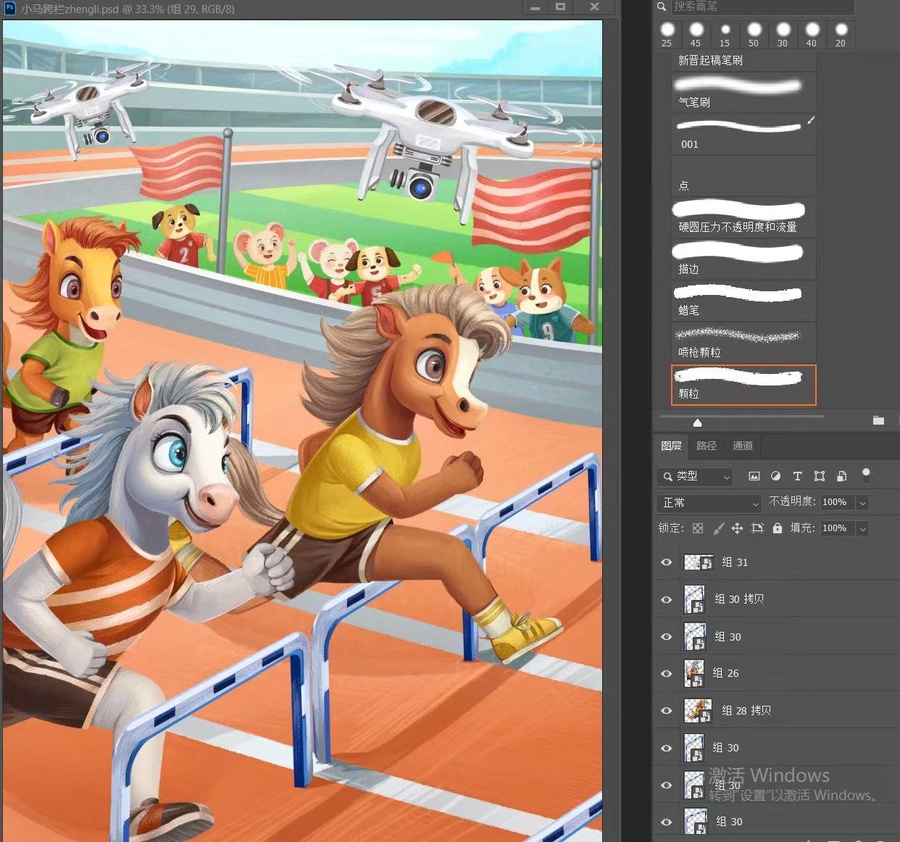Viewport: 900px width, 842px height.
Task: Click the magnifier icon beside brush search
Action: 662,6
